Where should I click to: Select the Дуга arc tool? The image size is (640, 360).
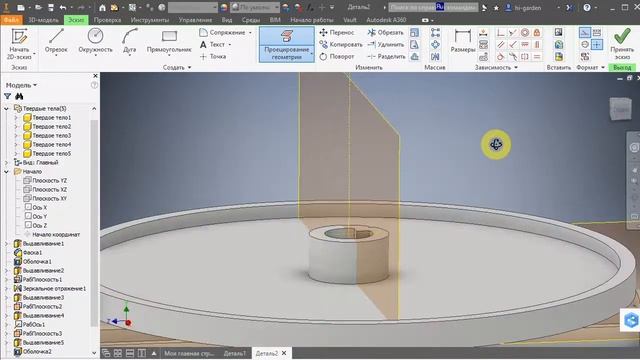[x=129, y=41]
